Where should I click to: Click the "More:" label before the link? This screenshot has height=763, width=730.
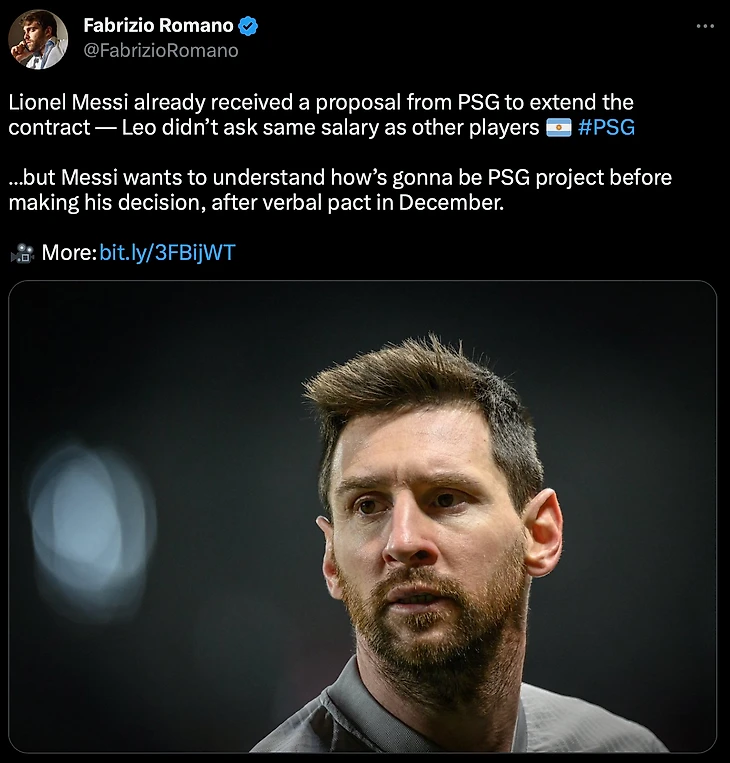pos(68,253)
